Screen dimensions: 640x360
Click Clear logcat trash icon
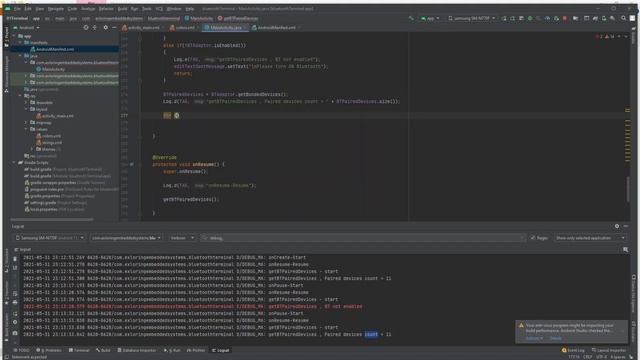point(15,259)
